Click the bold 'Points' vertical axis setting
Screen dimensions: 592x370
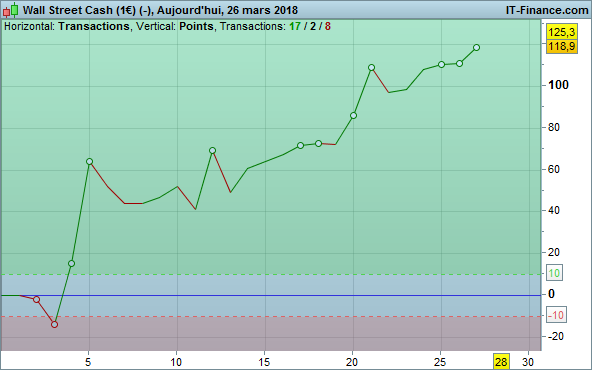point(196,26)
